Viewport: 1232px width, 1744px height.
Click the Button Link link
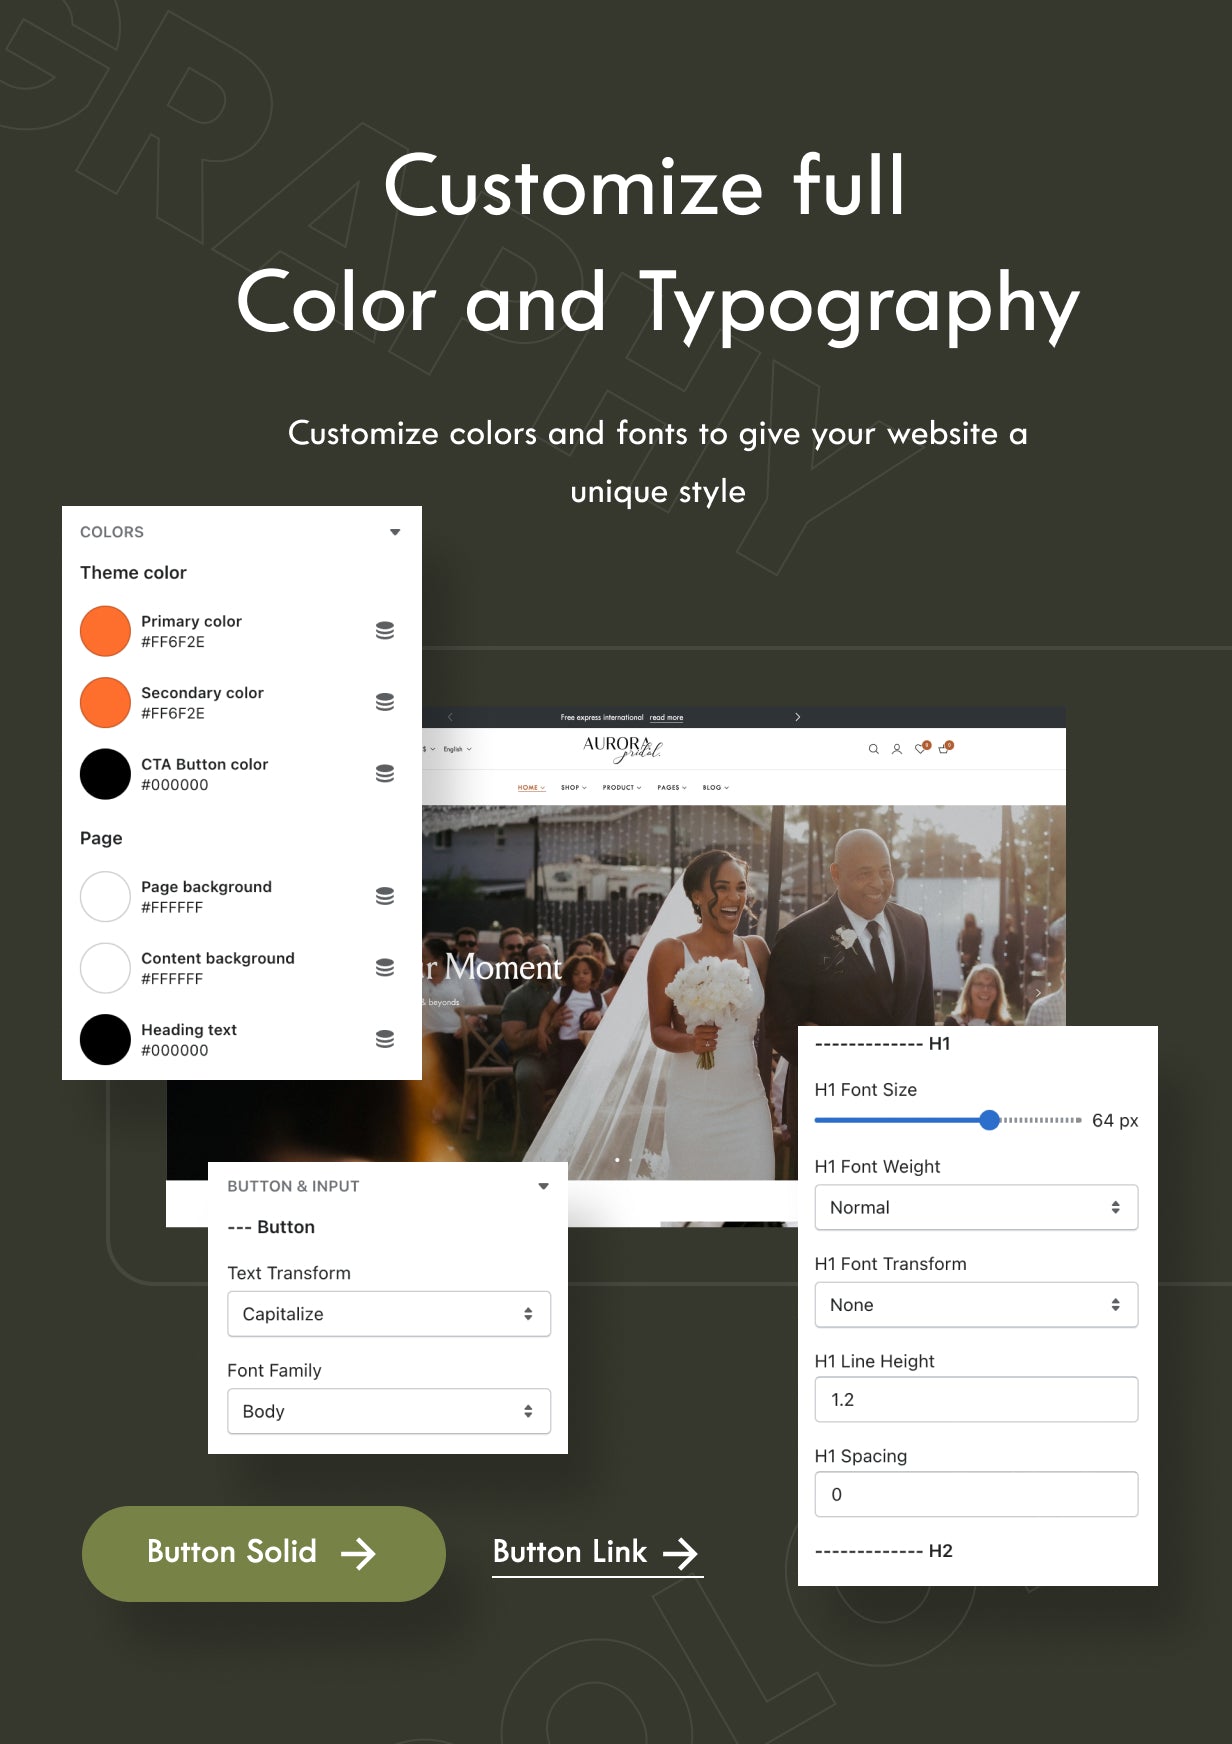[597, 1553]
